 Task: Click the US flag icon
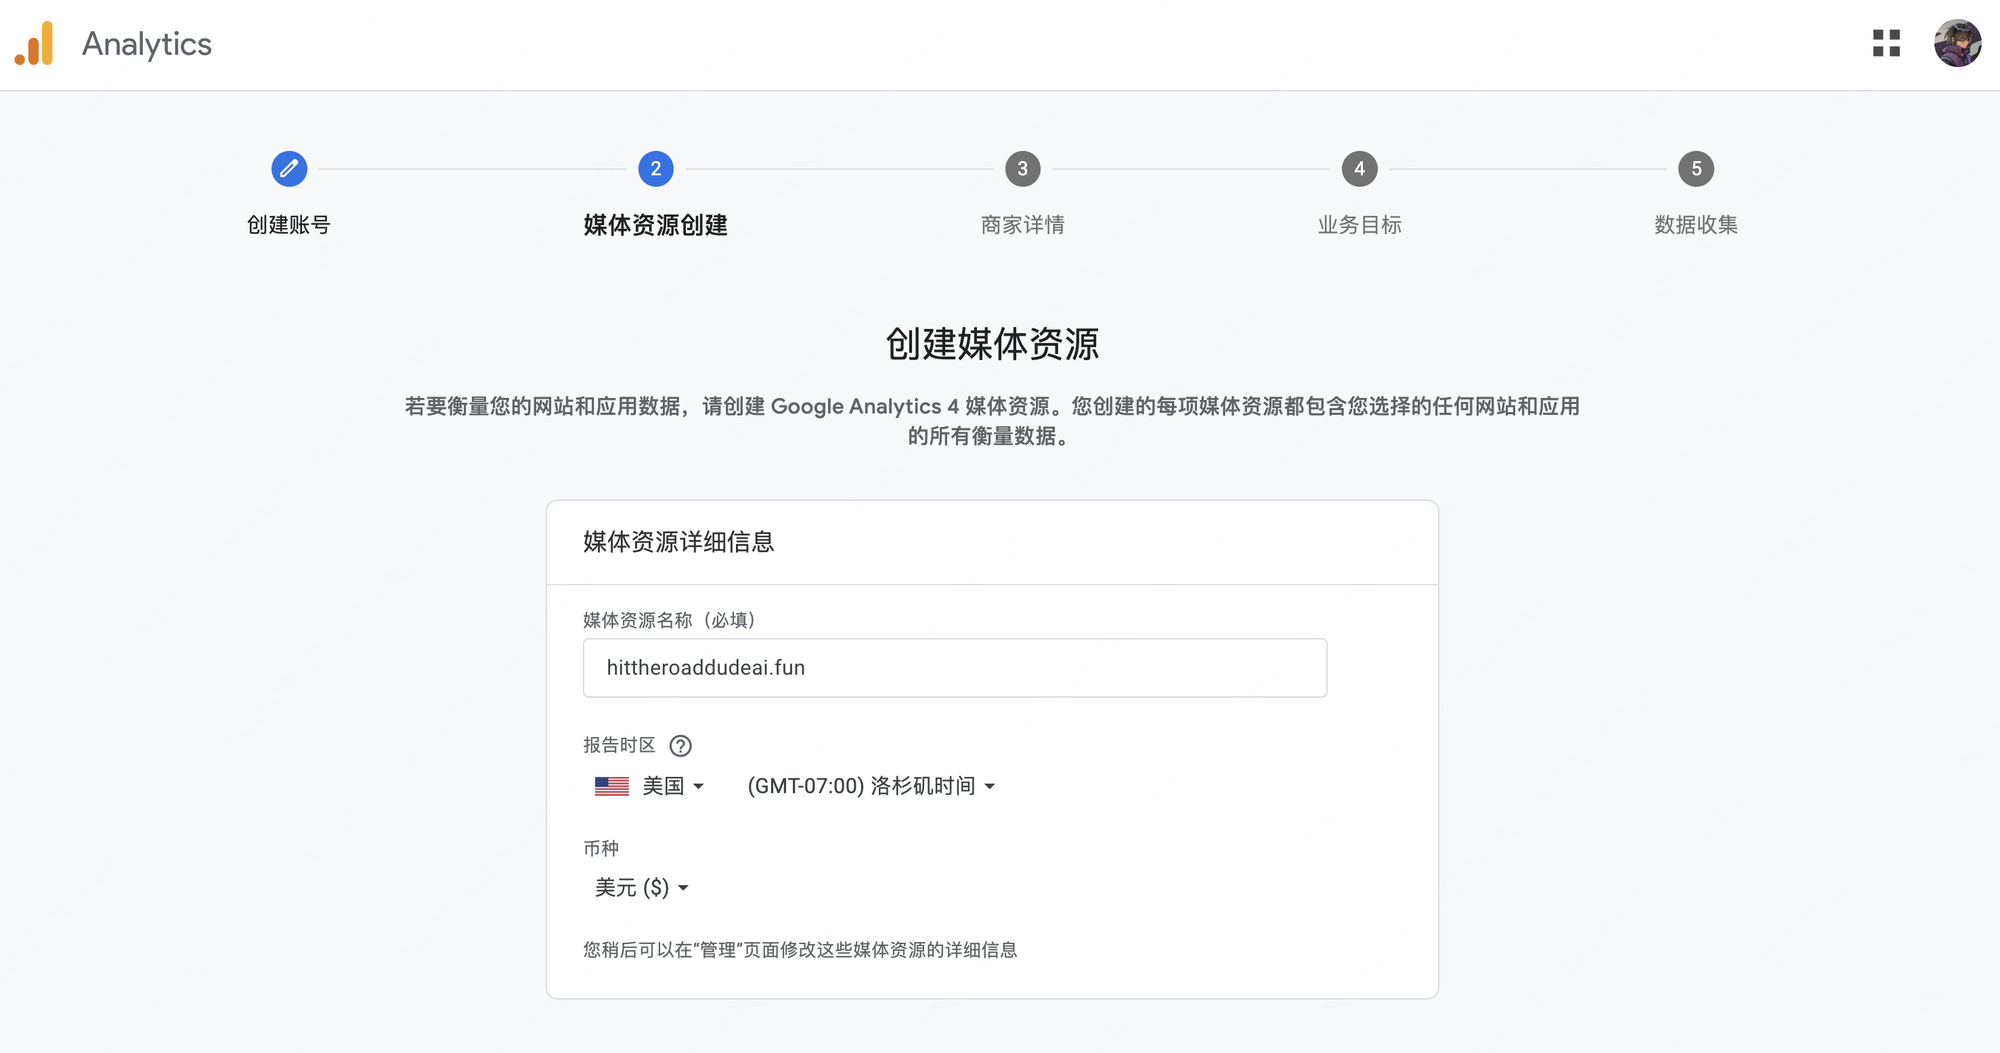tap(612, 786)
